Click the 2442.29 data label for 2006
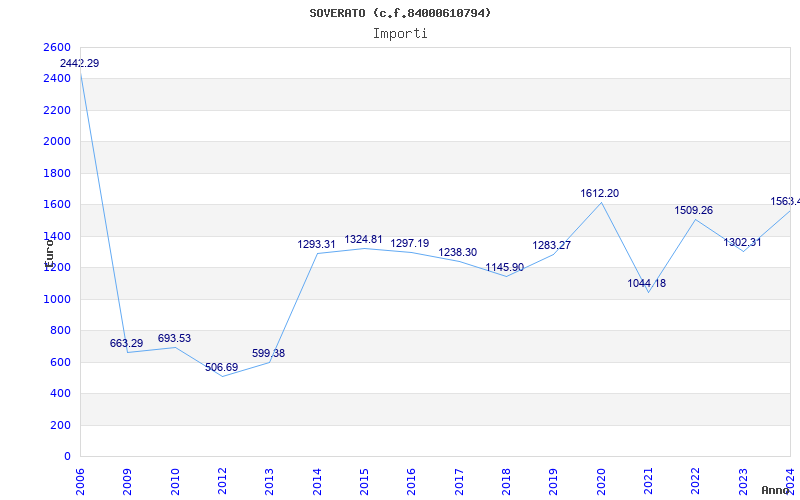 pos(79,64)
